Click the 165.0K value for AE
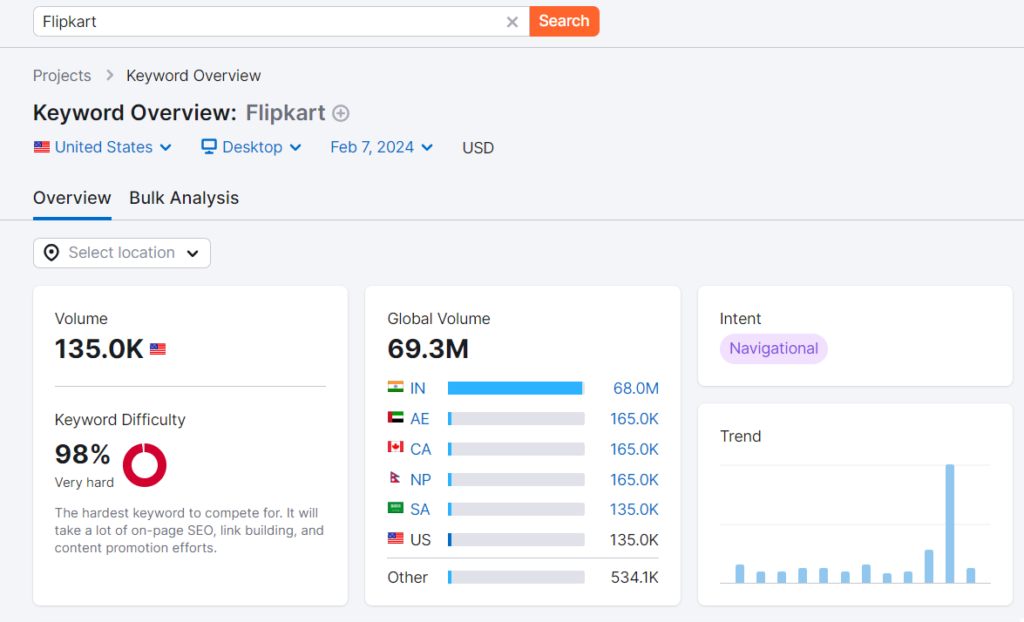Image resolution: width=1024 pixels, height=622 pixels. (634, 419)
